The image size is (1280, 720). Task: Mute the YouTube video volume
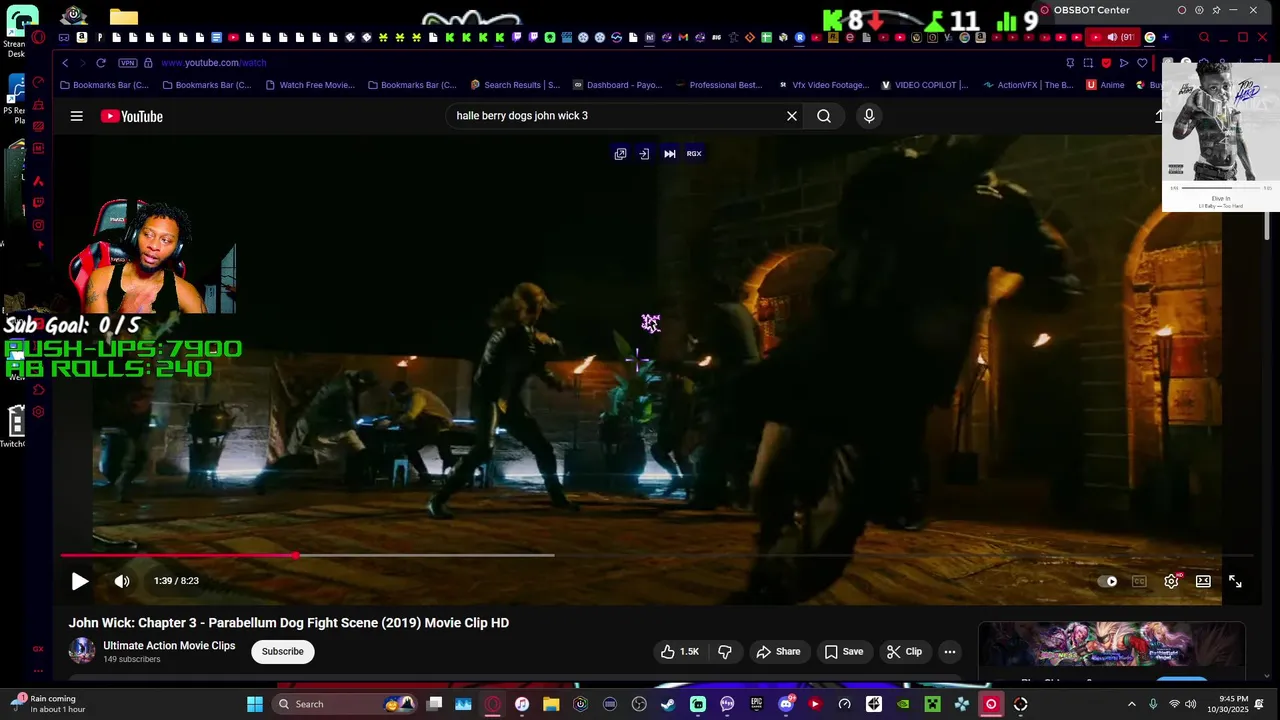(122, 581)
